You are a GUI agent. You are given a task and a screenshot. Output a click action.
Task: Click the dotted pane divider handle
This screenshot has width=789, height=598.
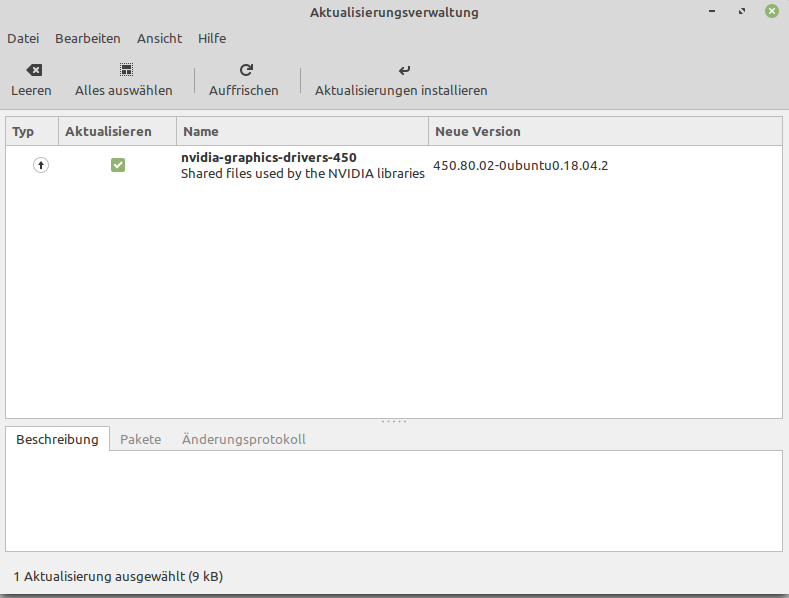coord(394,421)
